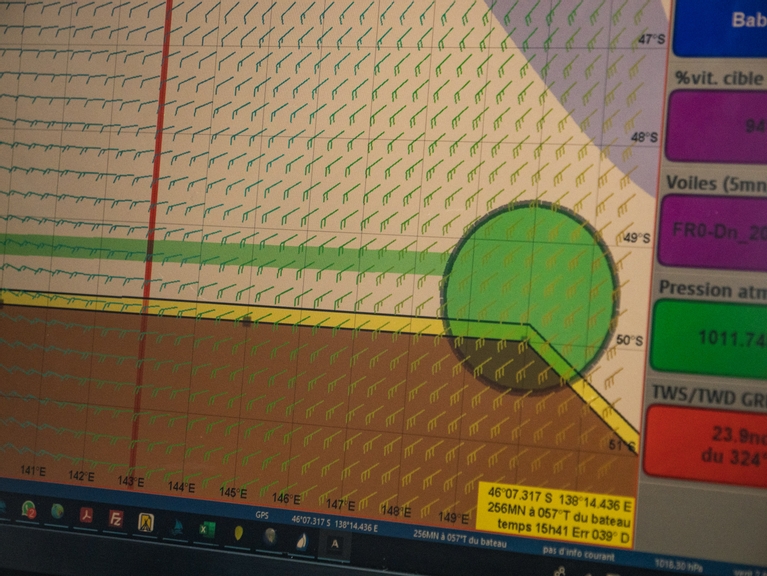Open the Excel taskbar icon
767x576 pixels.
click(207, 529)
